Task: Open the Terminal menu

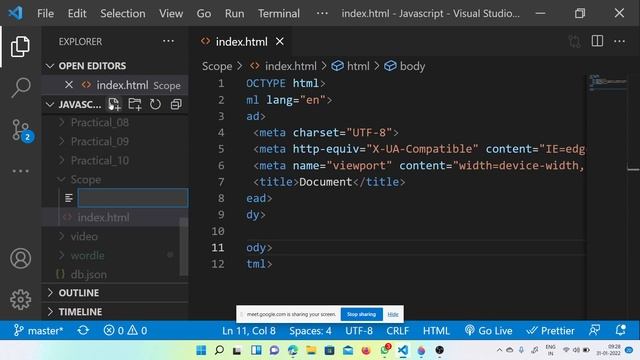Action: [x=279, y=13]
